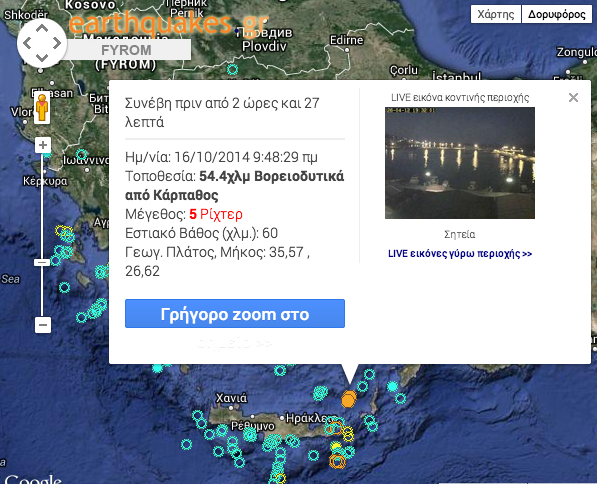Close the earthquake info popup

pos(573,97)
